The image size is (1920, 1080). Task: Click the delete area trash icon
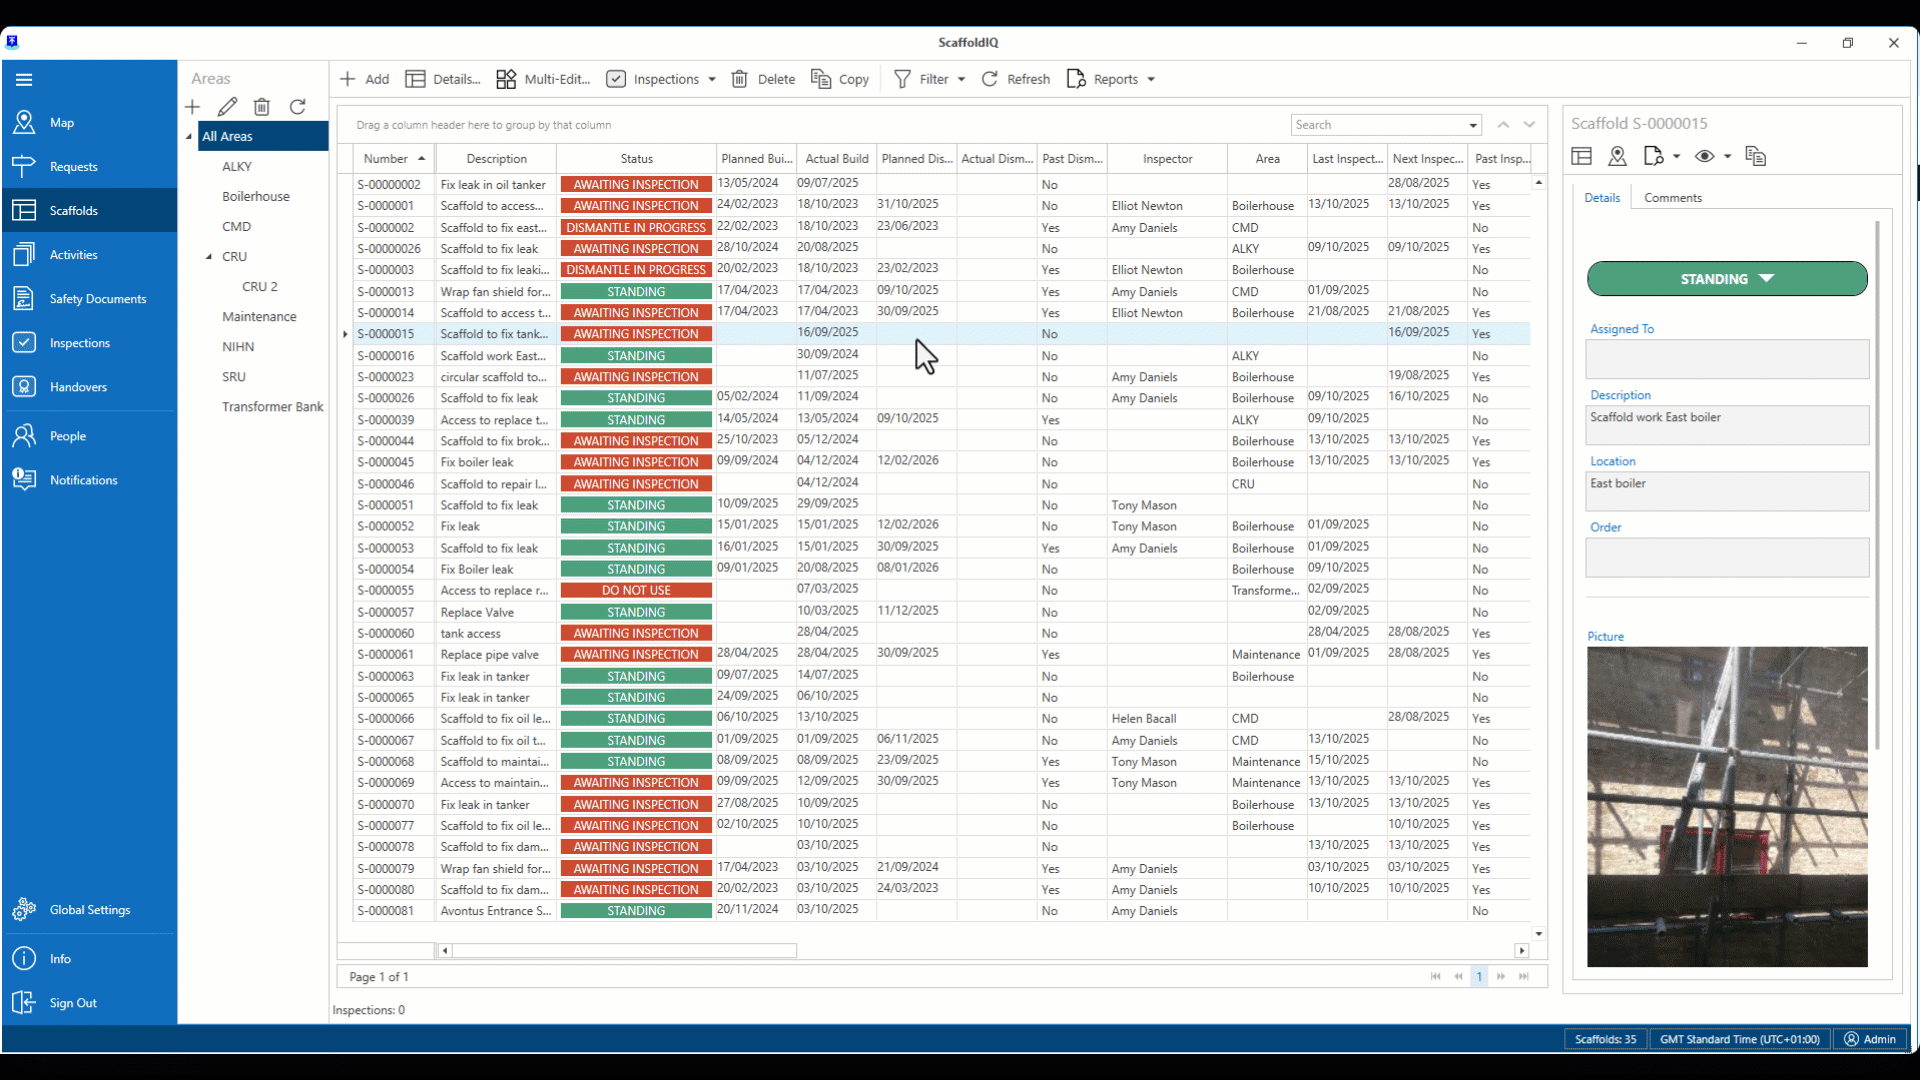tap(262, 107)
